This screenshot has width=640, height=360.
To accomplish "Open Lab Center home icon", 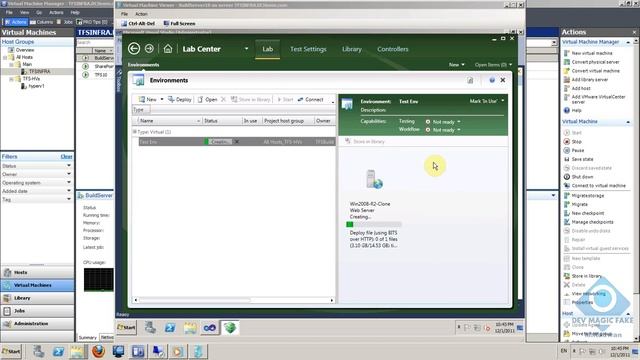I will [168, 49].
